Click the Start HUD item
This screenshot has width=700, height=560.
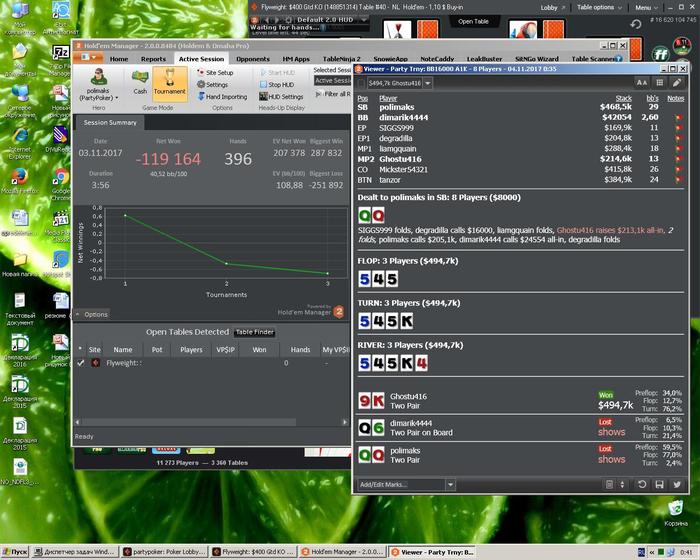point(277,72)
